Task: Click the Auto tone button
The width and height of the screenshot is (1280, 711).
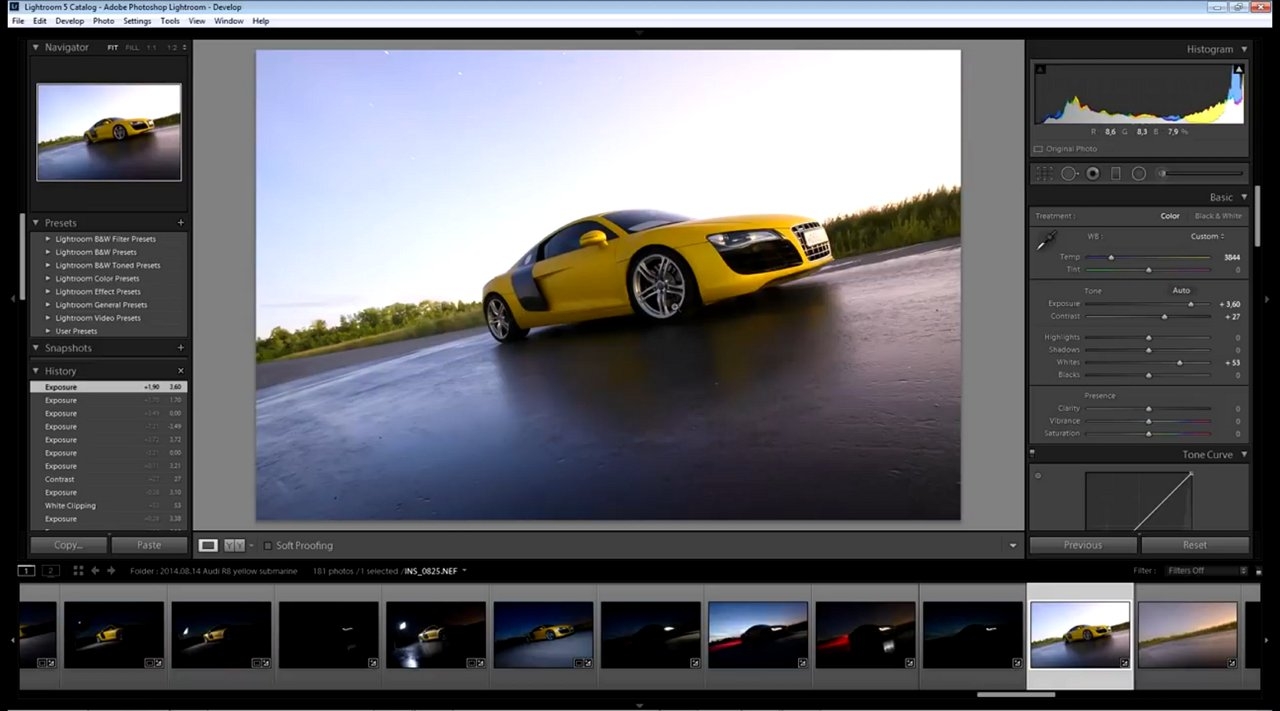Action: point(1181,290)
